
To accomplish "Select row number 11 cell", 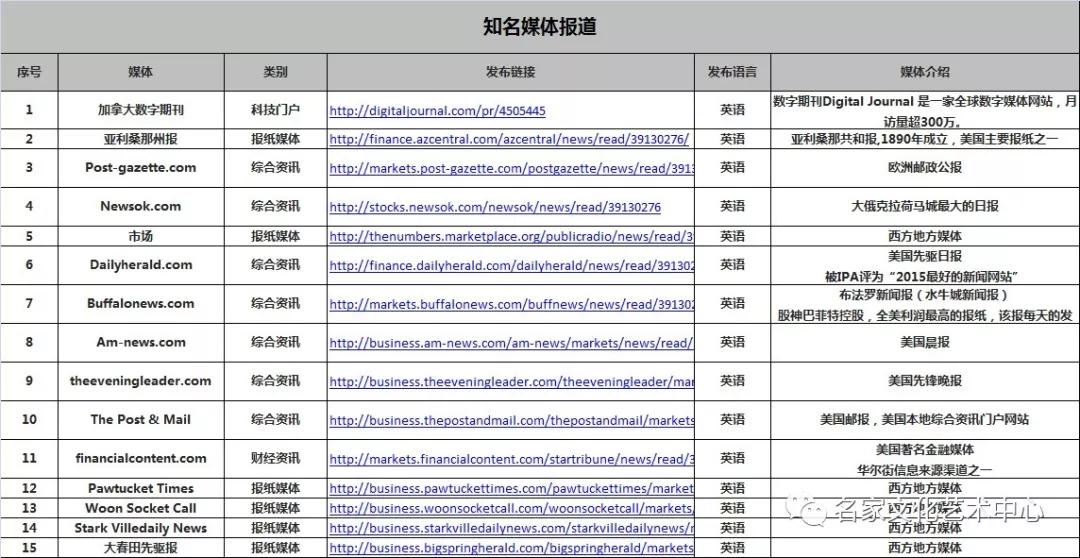I will coord(29,458).
